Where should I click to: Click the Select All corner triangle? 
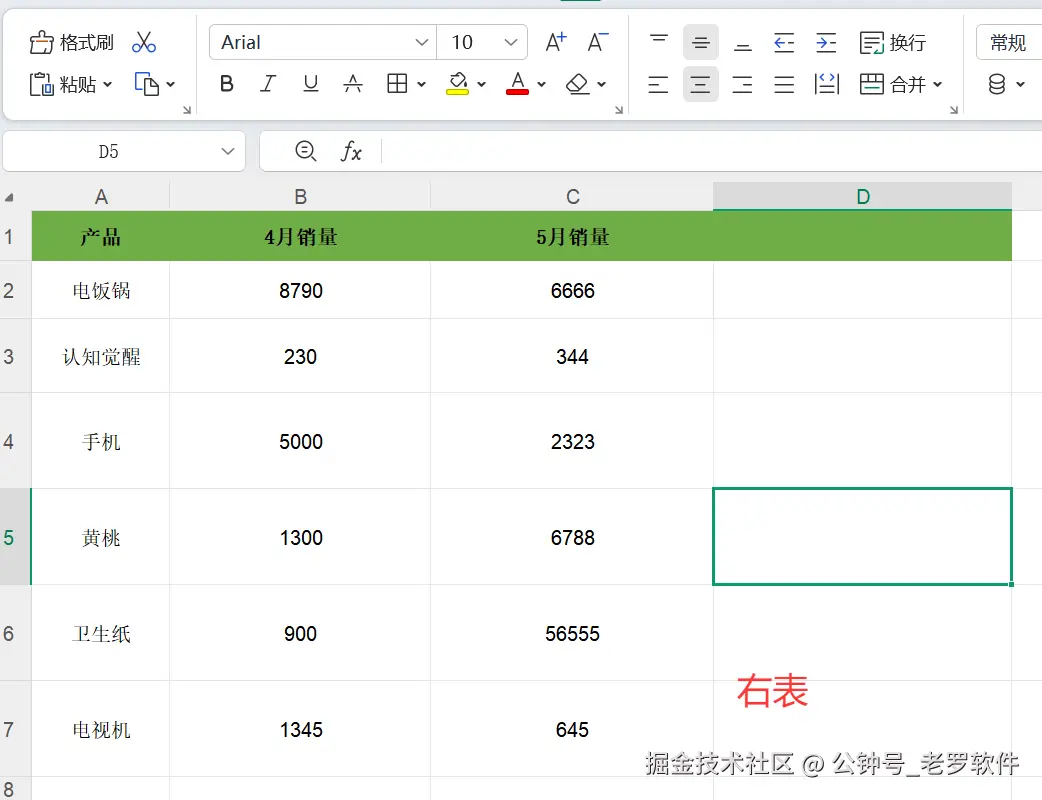click(x=9, y=197)
